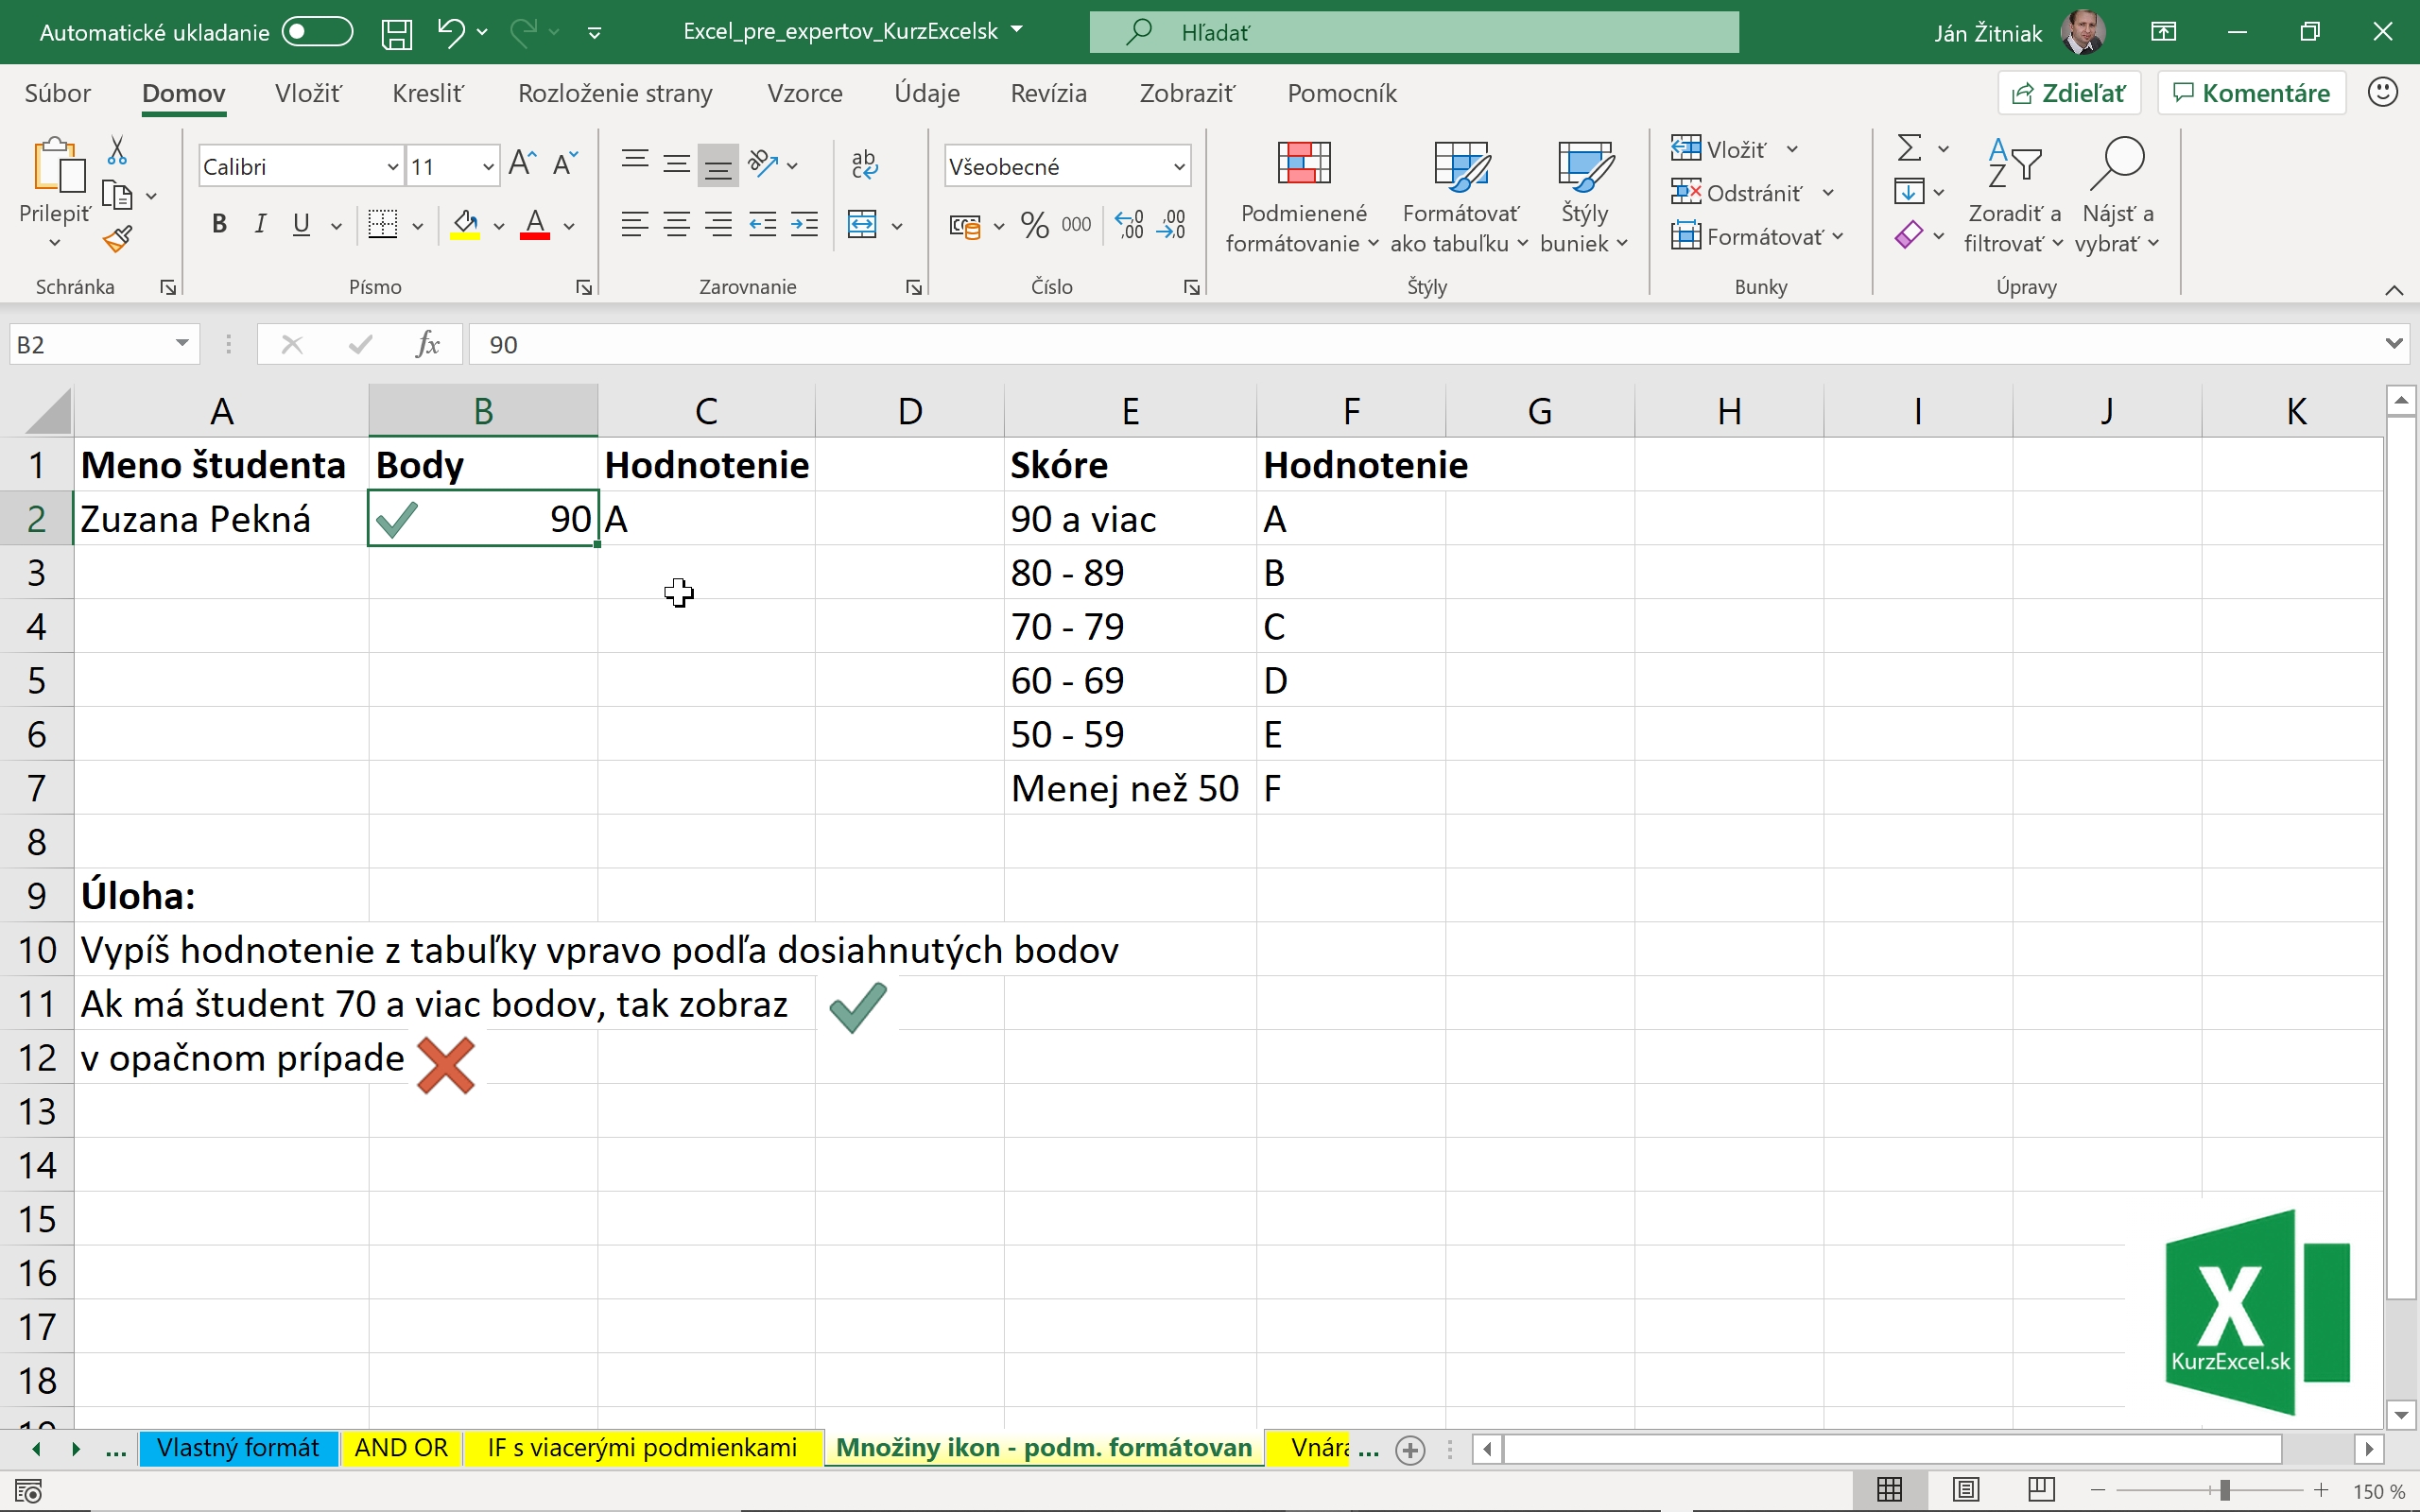The image size is (2420, 1512).
Task: Switch to Vlastný formát sheet tab
Action: (x=238, y=1448)
